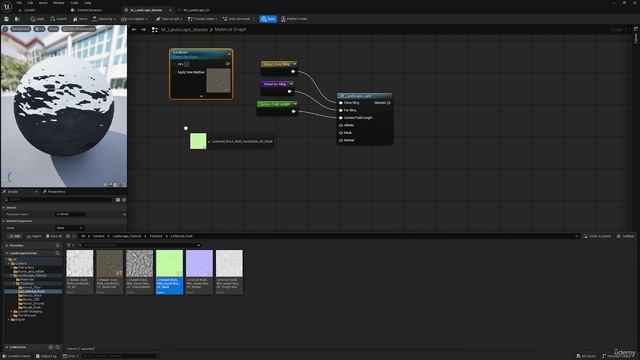Open the Window menu
This screenshot has width=640, height=360.
59,3
